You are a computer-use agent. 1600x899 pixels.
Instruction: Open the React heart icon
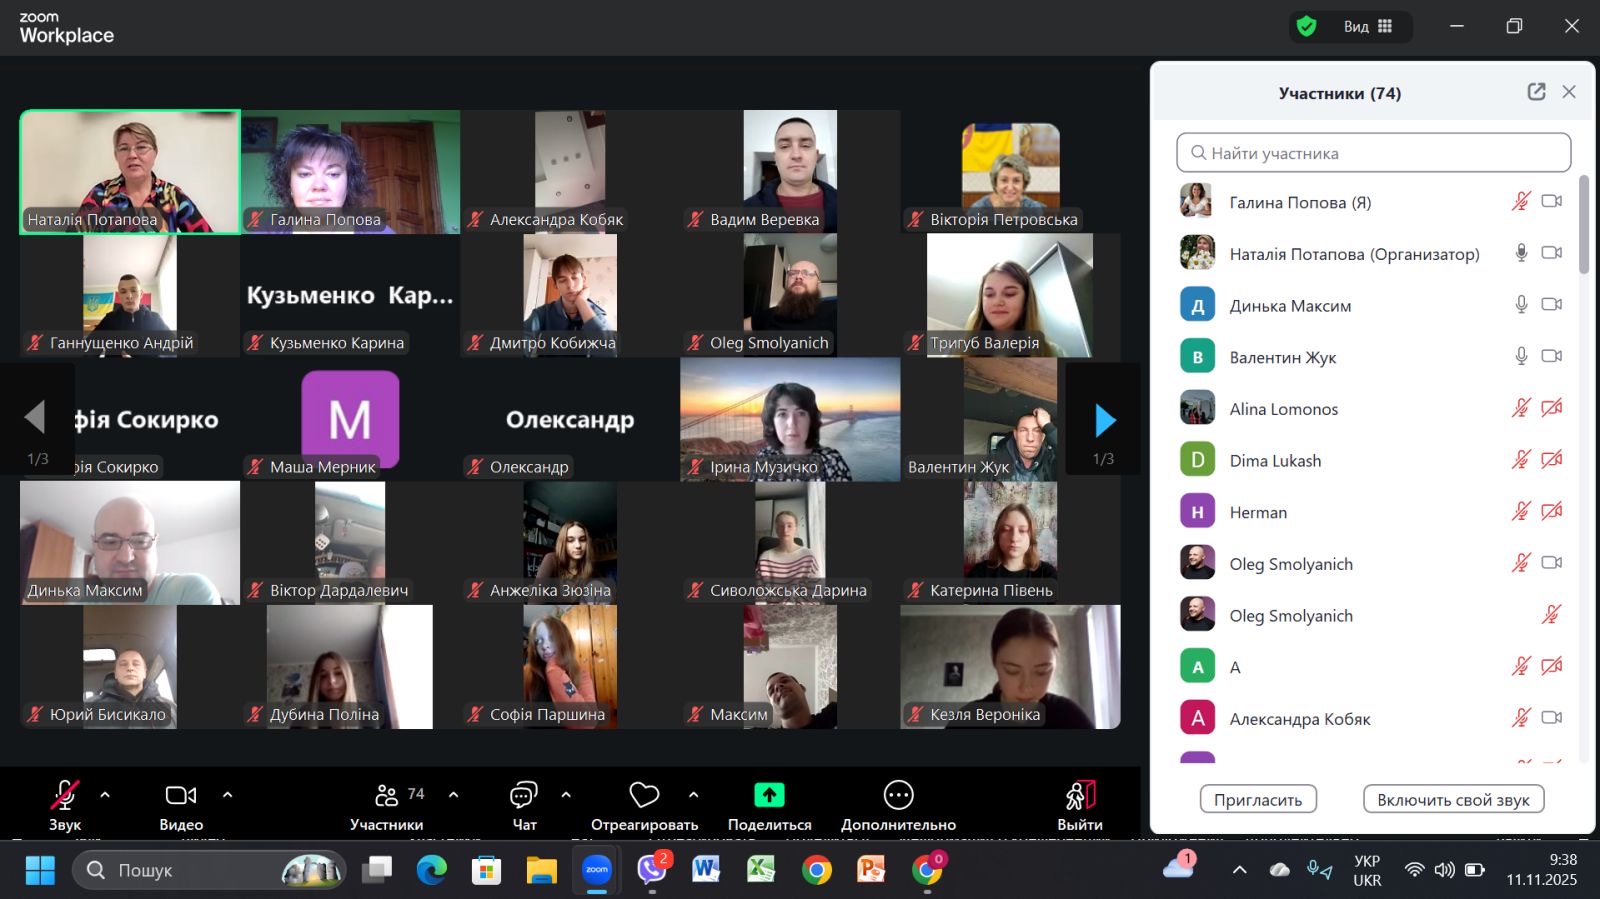point(644,796)
